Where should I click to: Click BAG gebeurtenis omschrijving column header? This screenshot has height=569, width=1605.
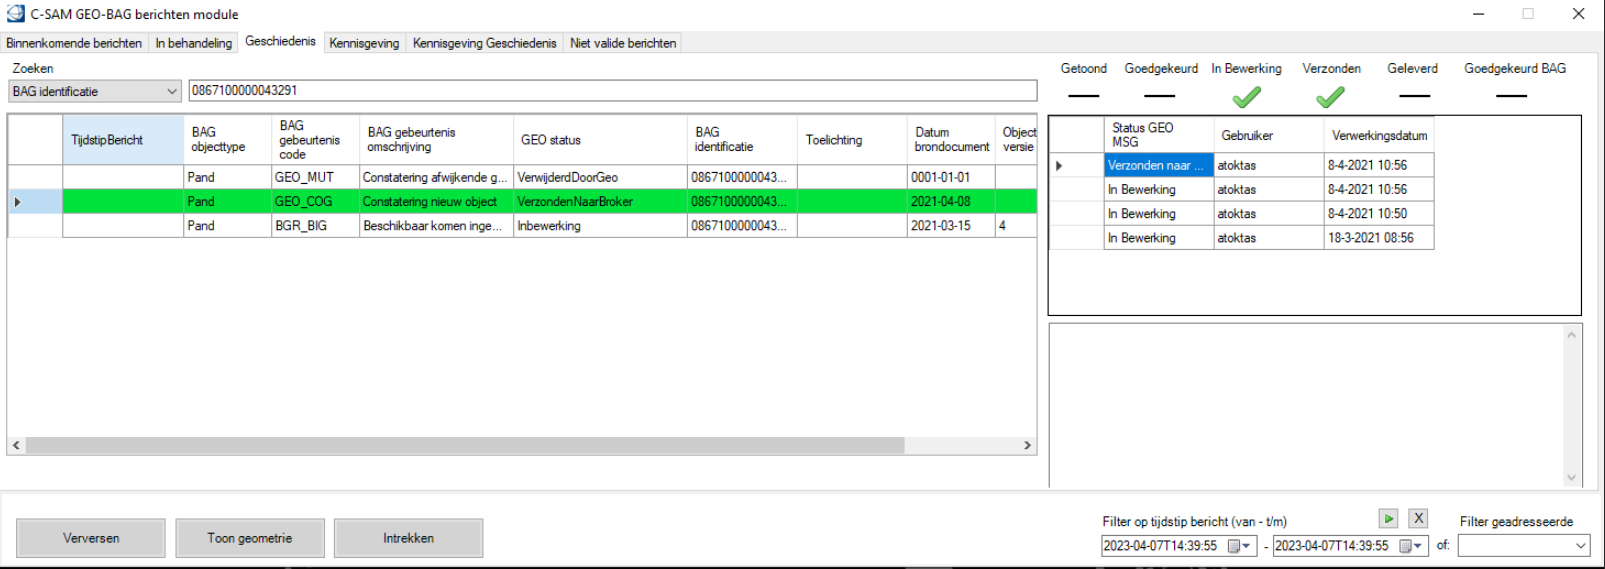click(x=436, y=140)
